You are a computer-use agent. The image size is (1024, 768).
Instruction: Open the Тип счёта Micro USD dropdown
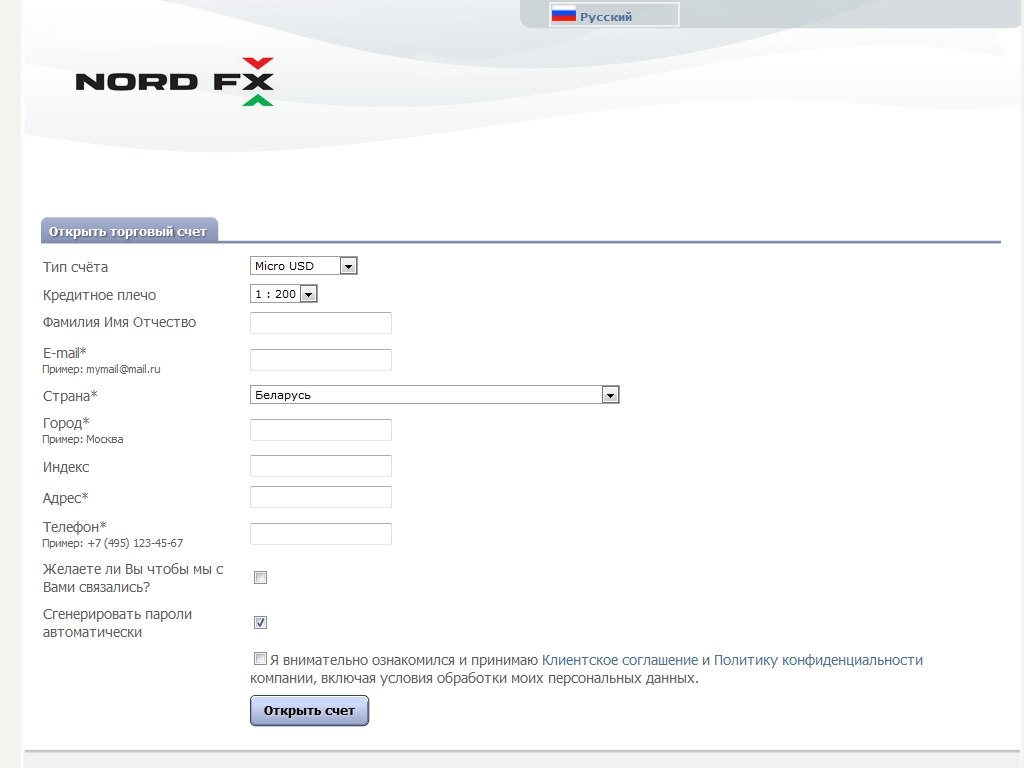pos(303,266)
